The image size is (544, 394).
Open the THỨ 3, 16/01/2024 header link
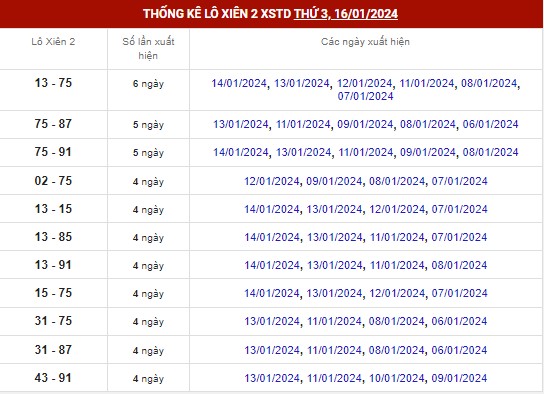point(346,14)
